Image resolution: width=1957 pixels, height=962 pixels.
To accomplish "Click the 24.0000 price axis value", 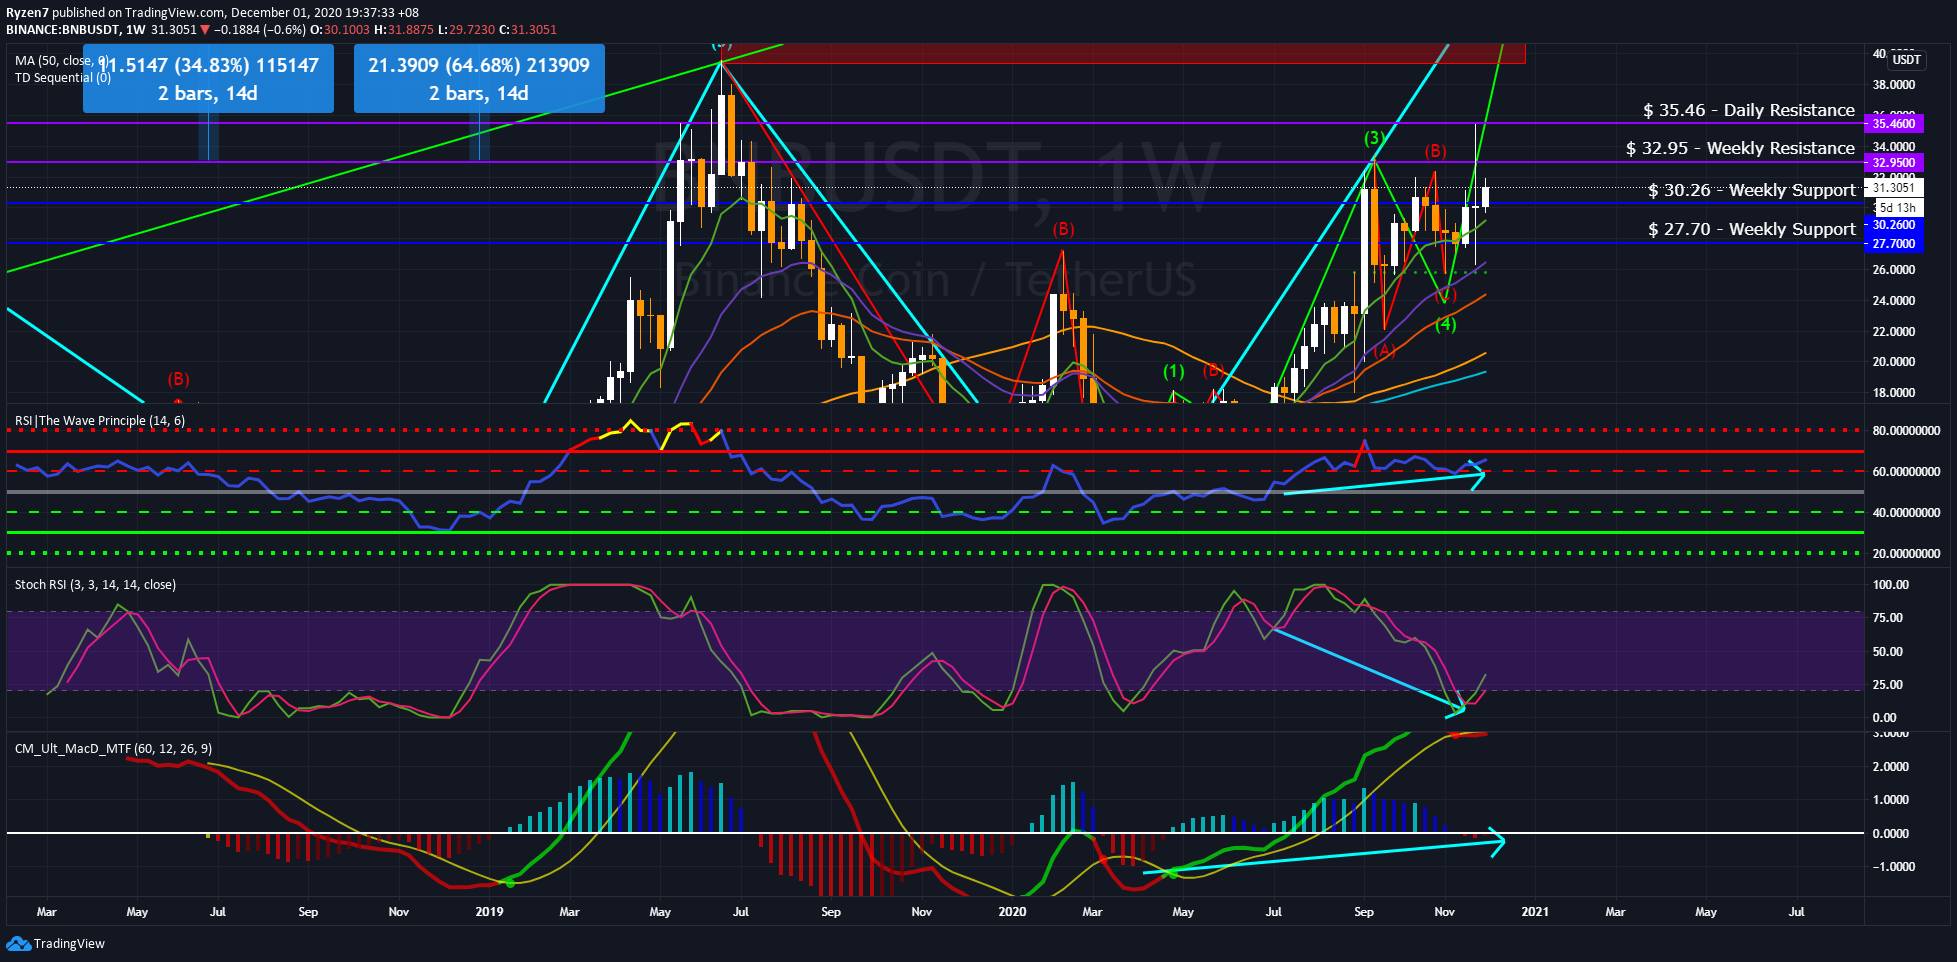I will click(1894, 301).
